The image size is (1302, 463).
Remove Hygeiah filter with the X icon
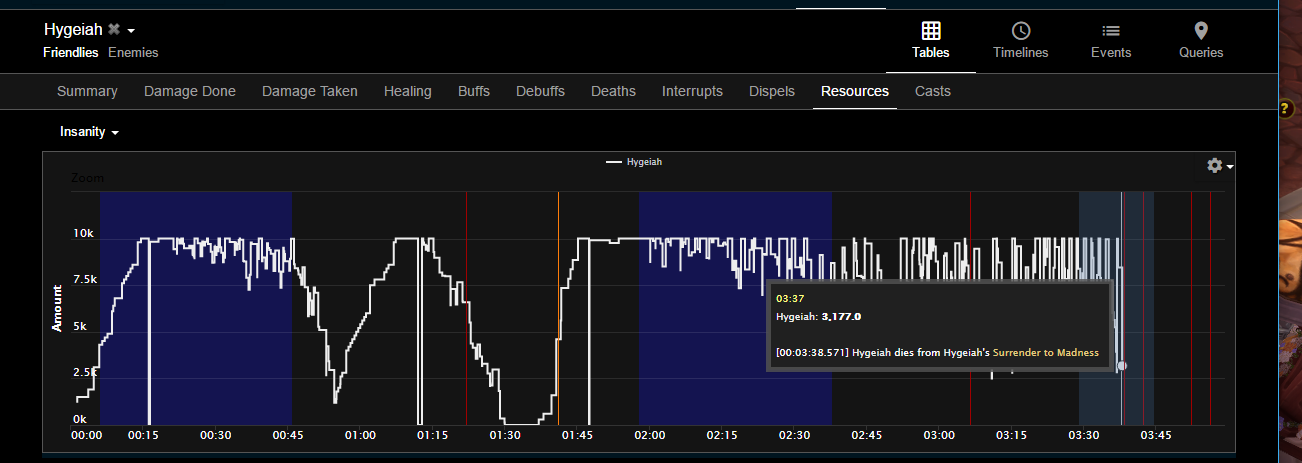114,30
